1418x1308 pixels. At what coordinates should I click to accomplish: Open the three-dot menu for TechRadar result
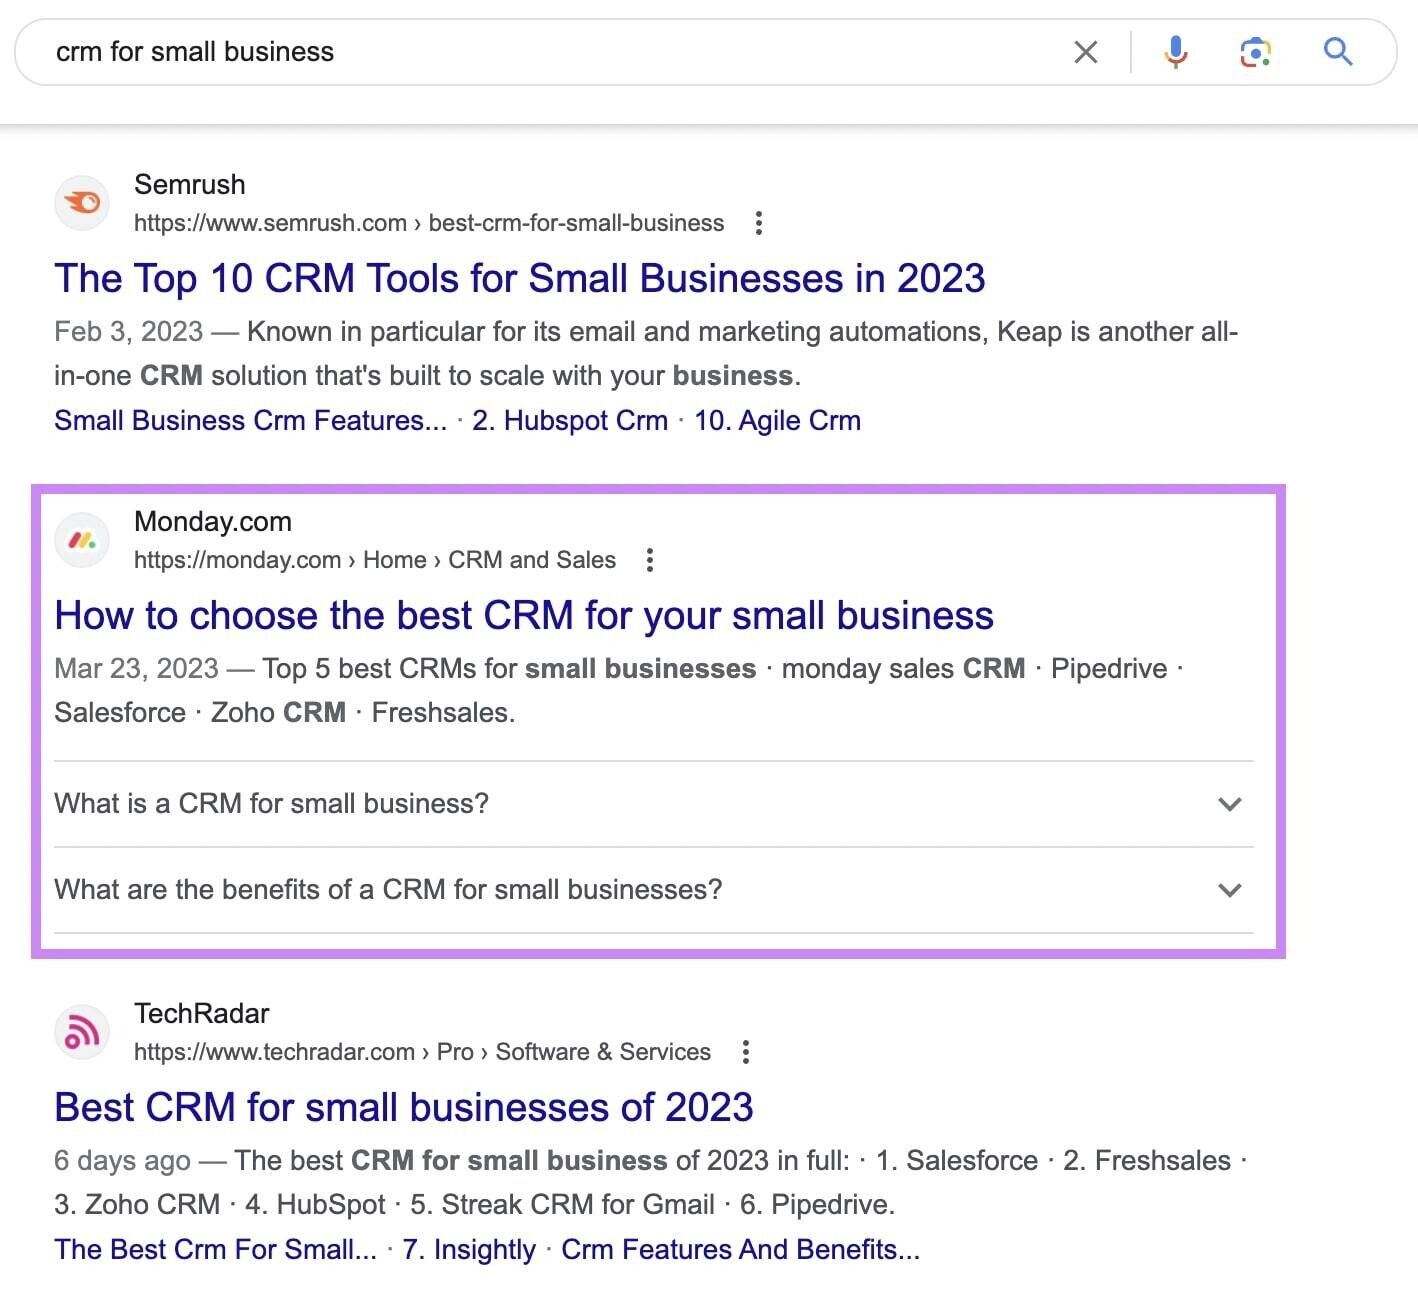[x=745, y=1052]
